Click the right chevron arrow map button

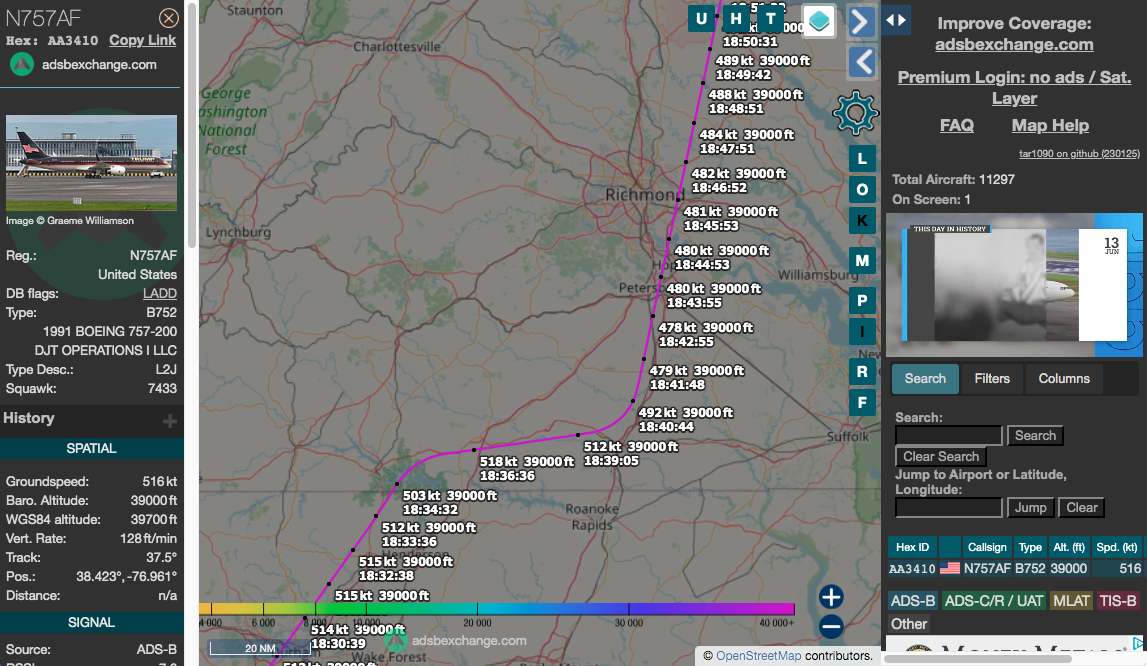click(x=862, y=22)
